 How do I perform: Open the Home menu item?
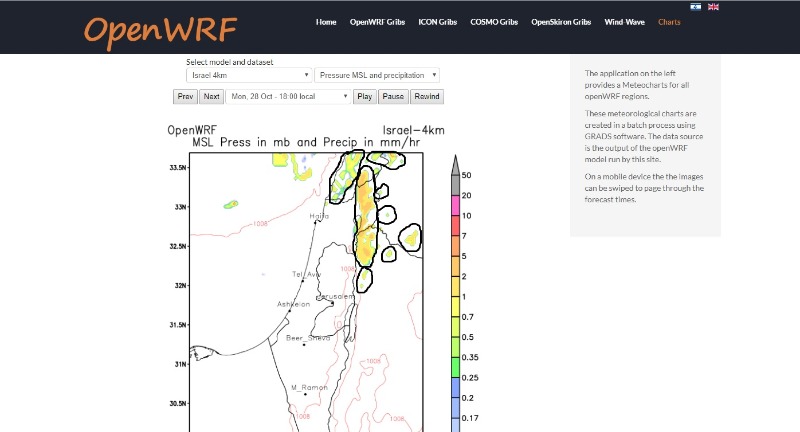pyautogui.click(x=326, y=22)
